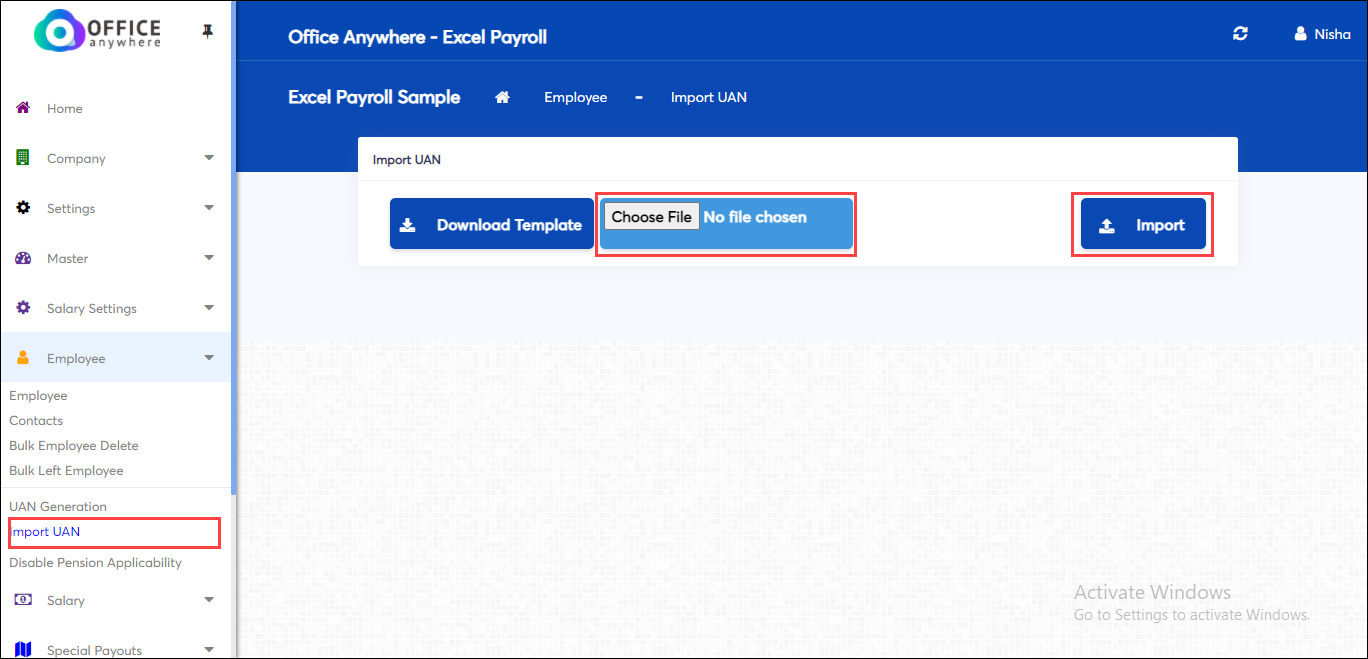The image size is (1368, 659).
Task: Click the Salary Settings cog icon
Action: 23,308
